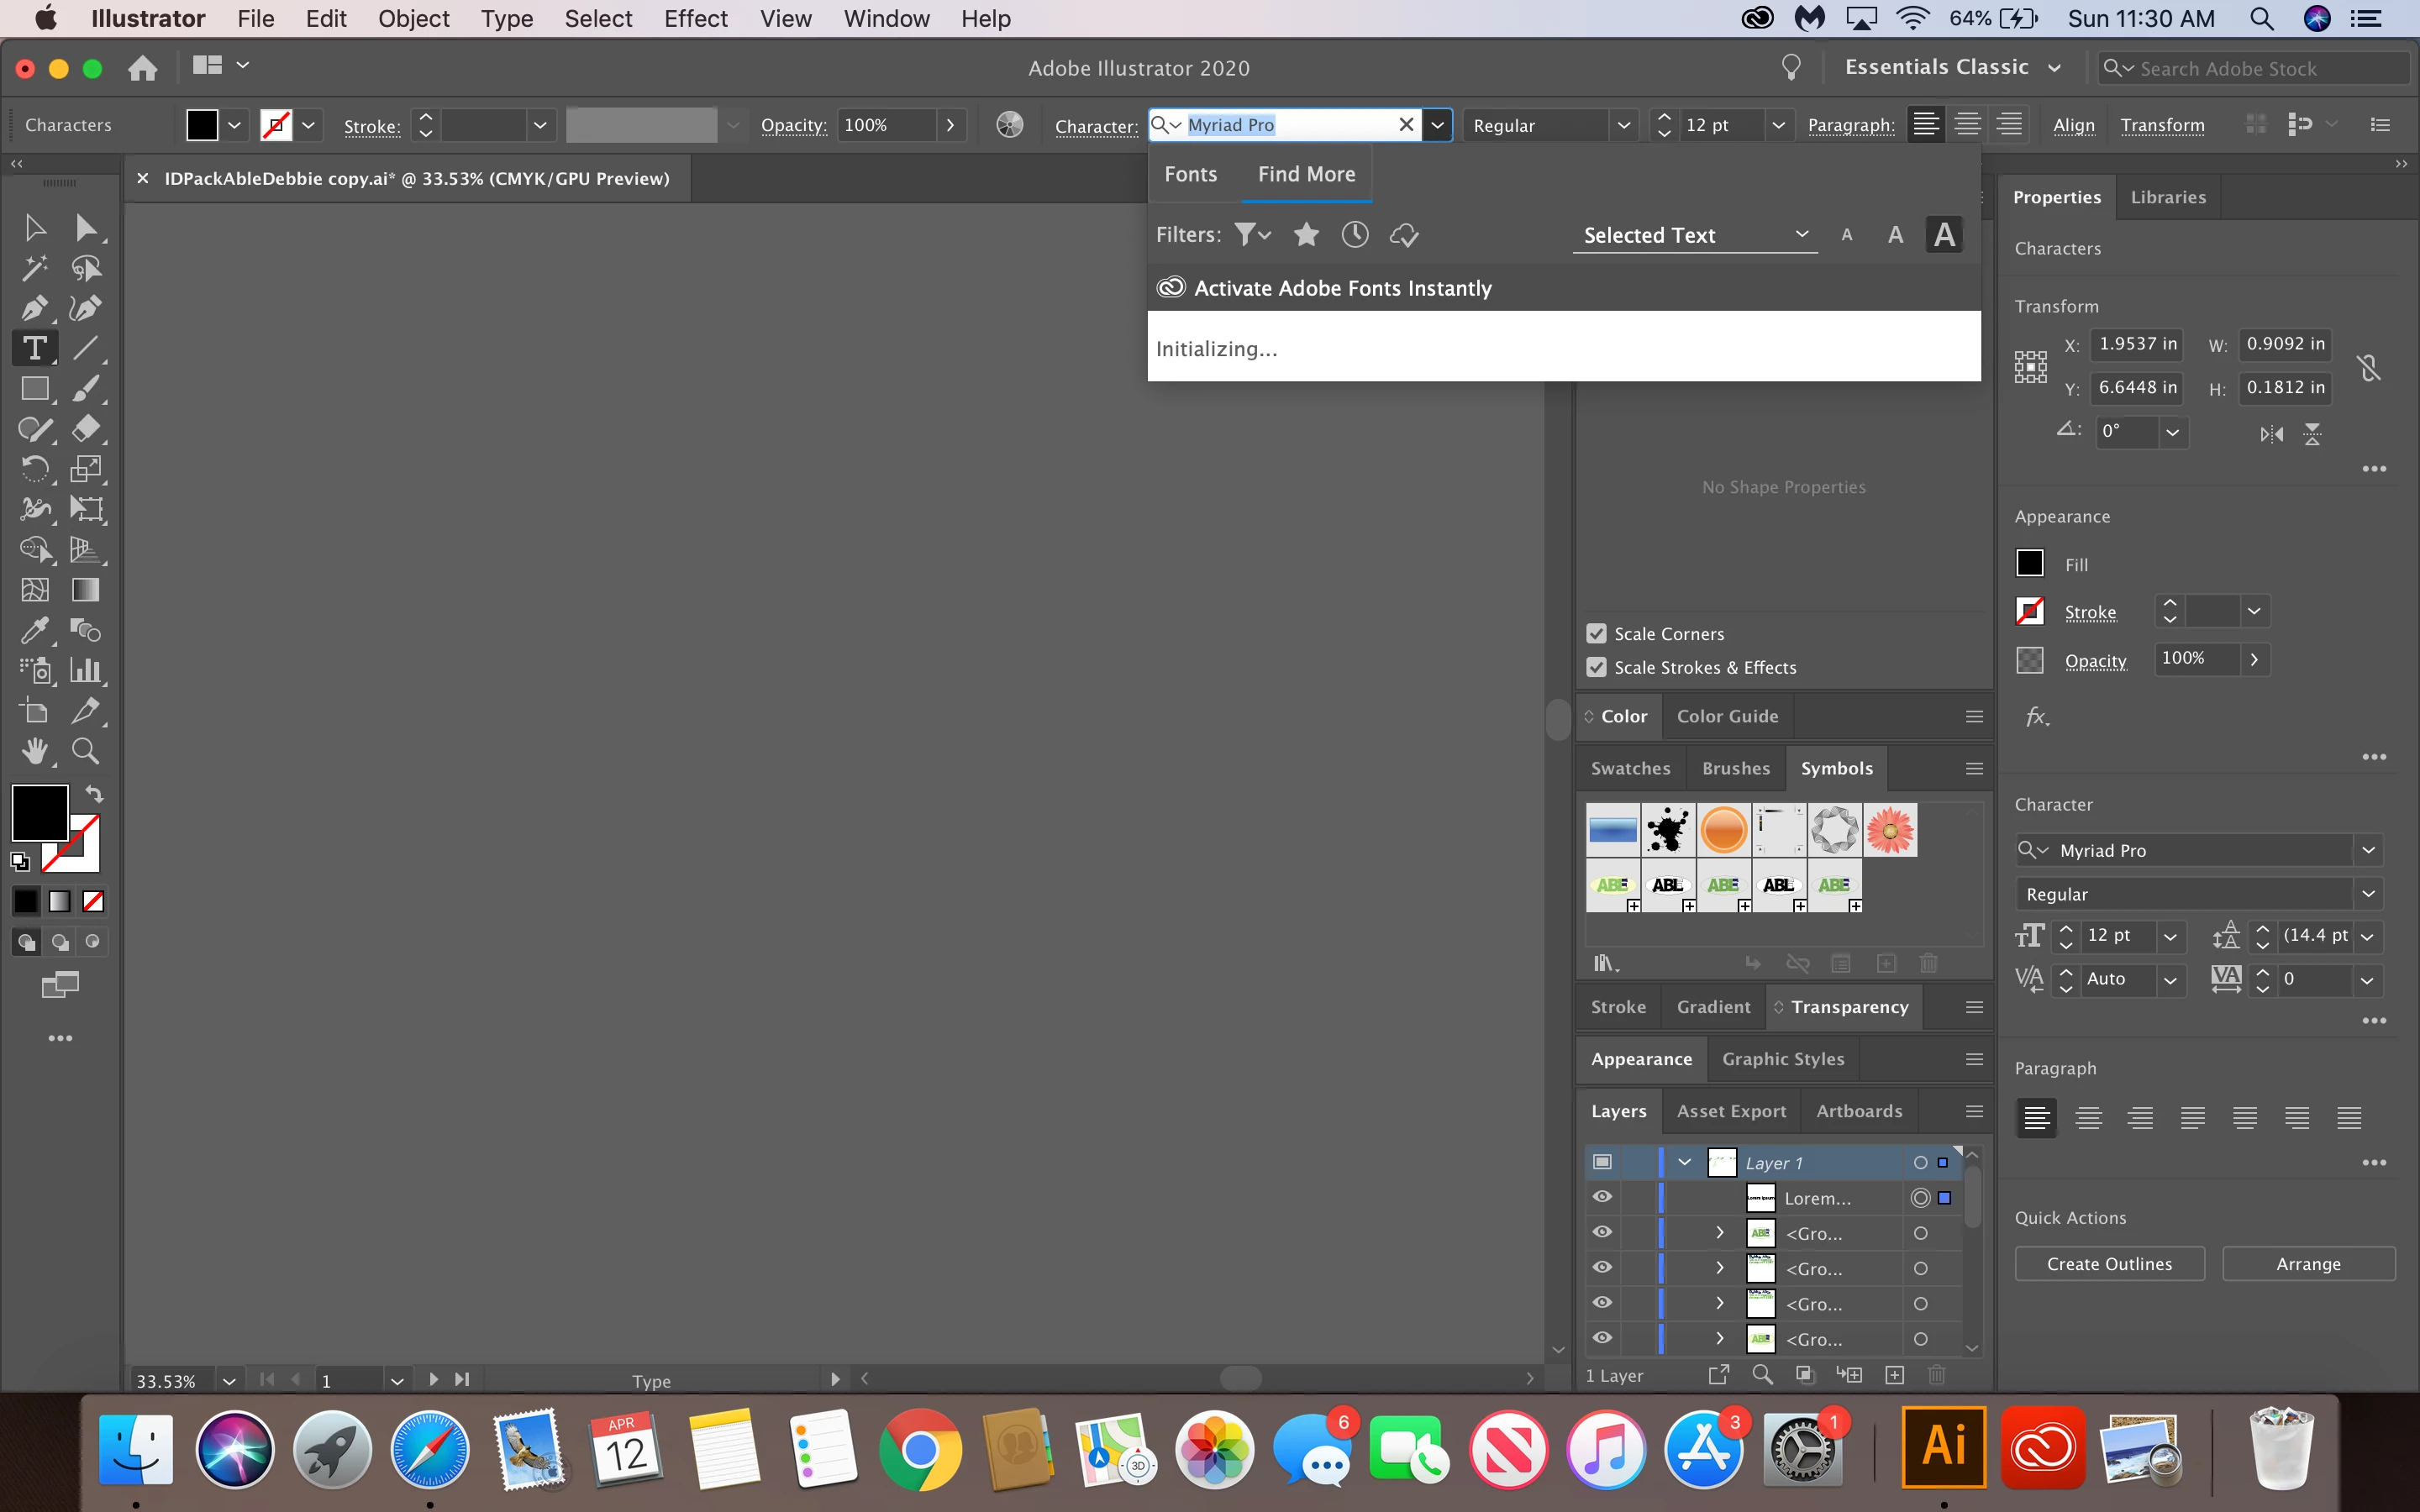The height and width of the screenshot is (1512, 2420).
Task: Collapse Layer 1 in Layers panel
Action: click(x=1685, y=1162)
